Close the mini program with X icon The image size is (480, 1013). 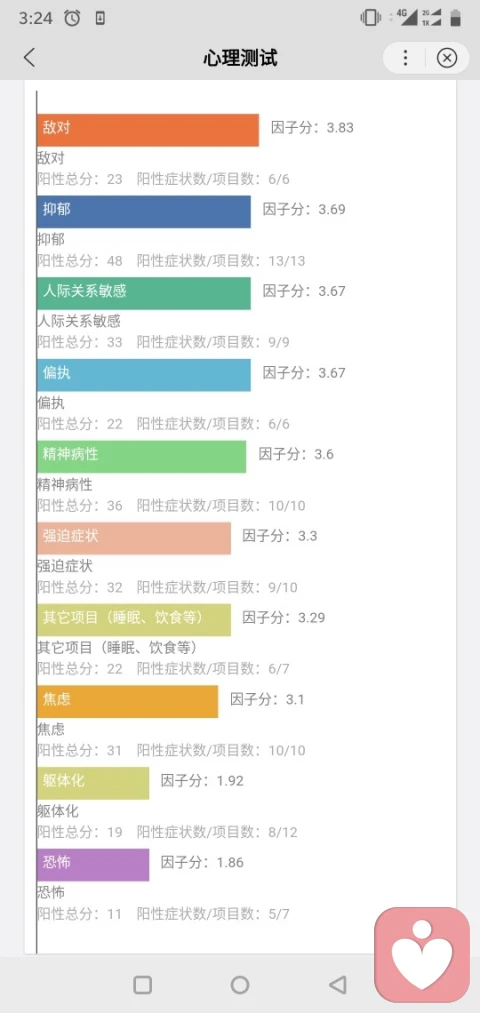click(446, 58)
